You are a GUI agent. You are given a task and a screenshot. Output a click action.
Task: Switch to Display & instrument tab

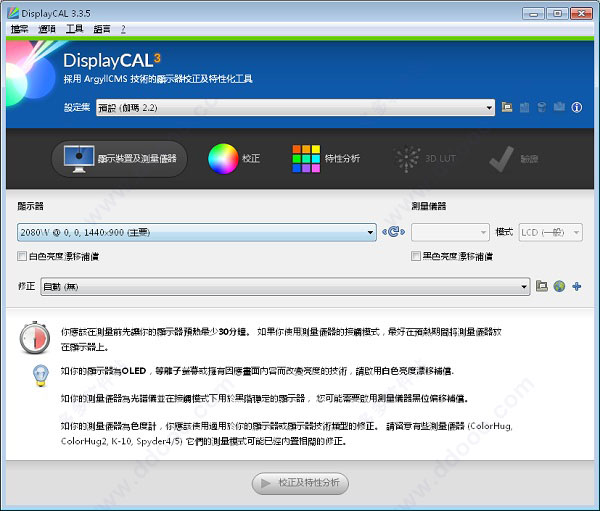(x=119, y=158)
